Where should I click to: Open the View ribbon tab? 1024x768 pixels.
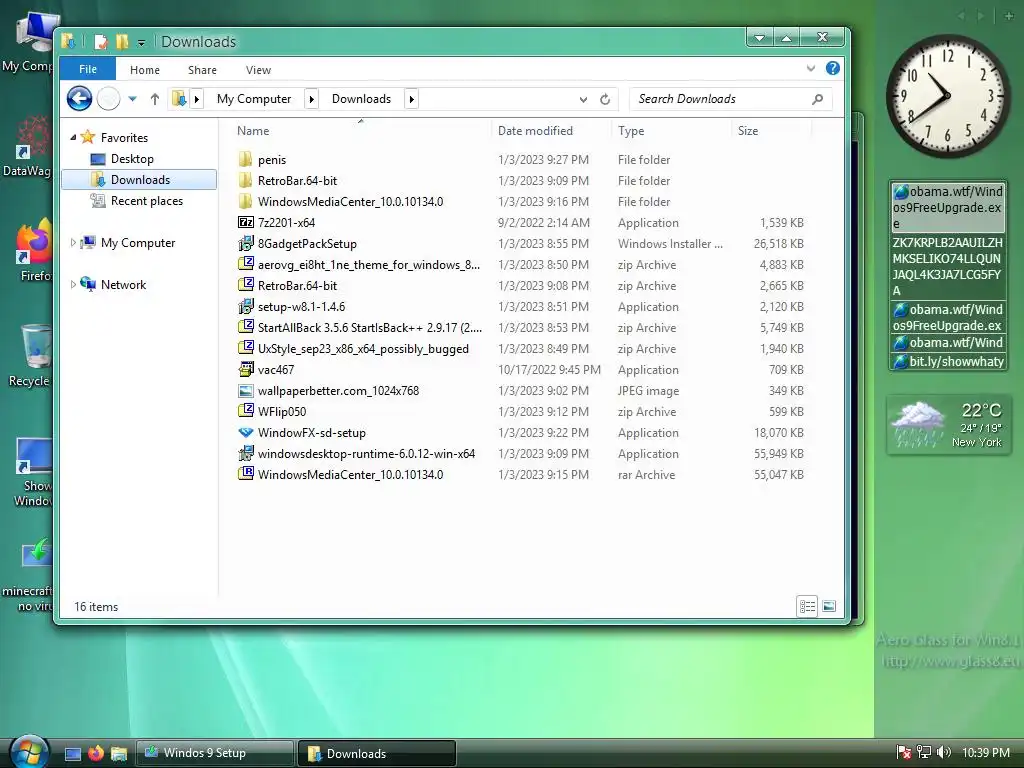(258, 70)
